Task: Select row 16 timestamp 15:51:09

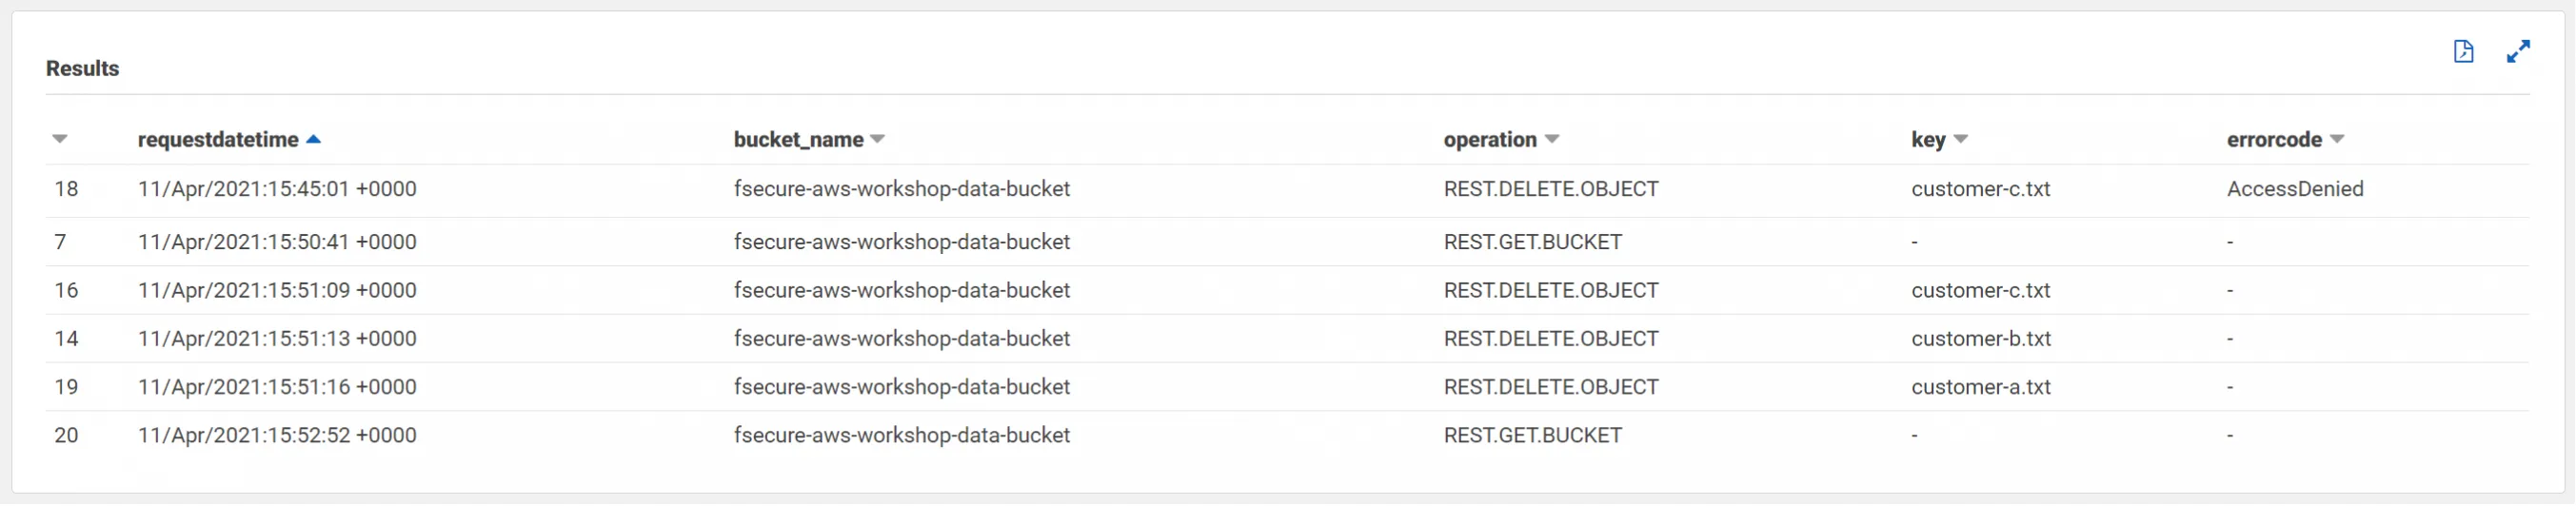Action: coord(277,291)
